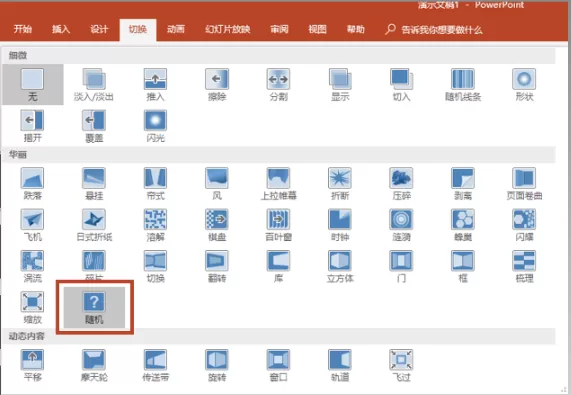The height and width of the screenshot is (395, 571).
Task: Select the 碎片 shred transition
Action: tap(94, 265)
